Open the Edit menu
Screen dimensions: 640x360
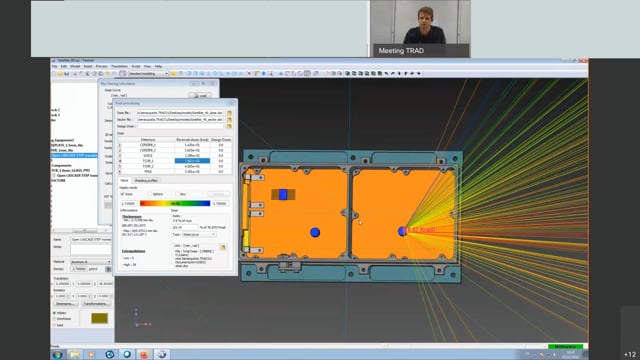point(64,66)
